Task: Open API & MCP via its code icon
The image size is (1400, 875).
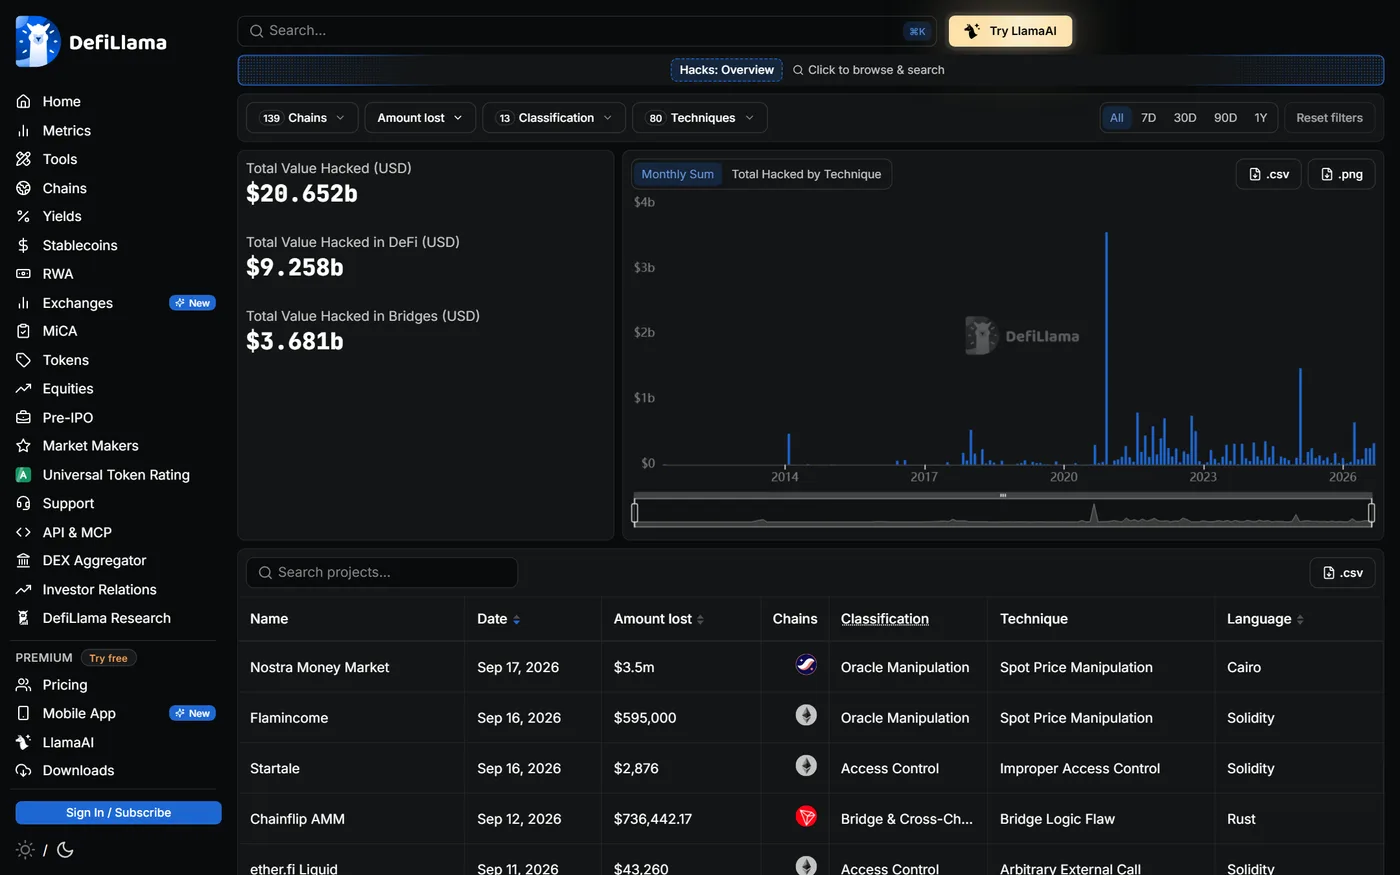Action: click(23, 533)
